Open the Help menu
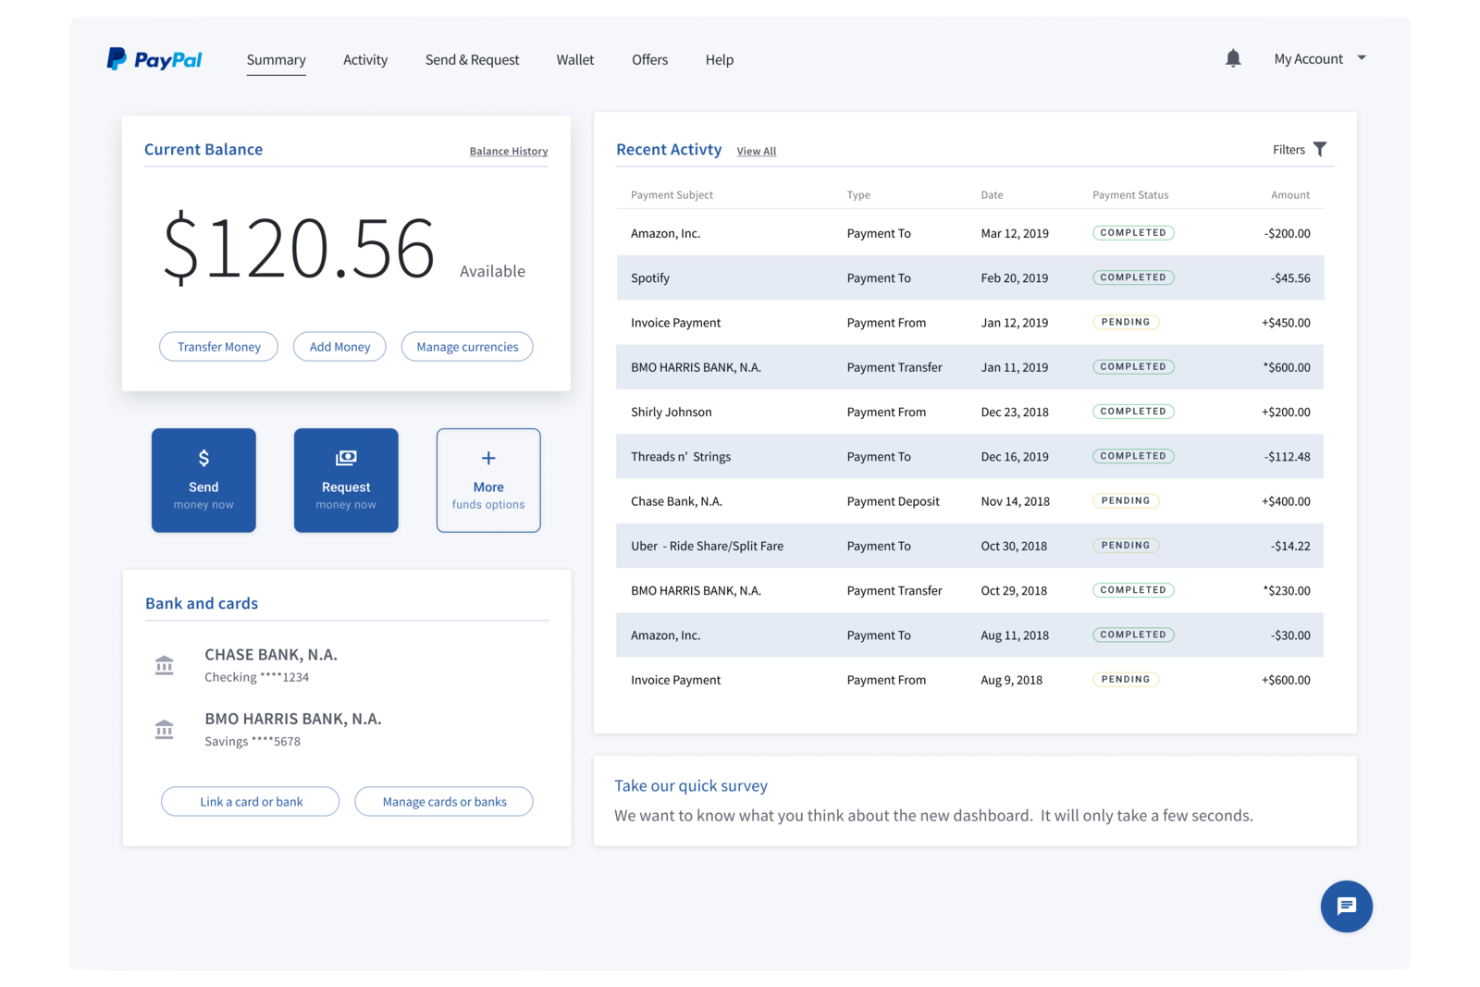 pos(719,59)
